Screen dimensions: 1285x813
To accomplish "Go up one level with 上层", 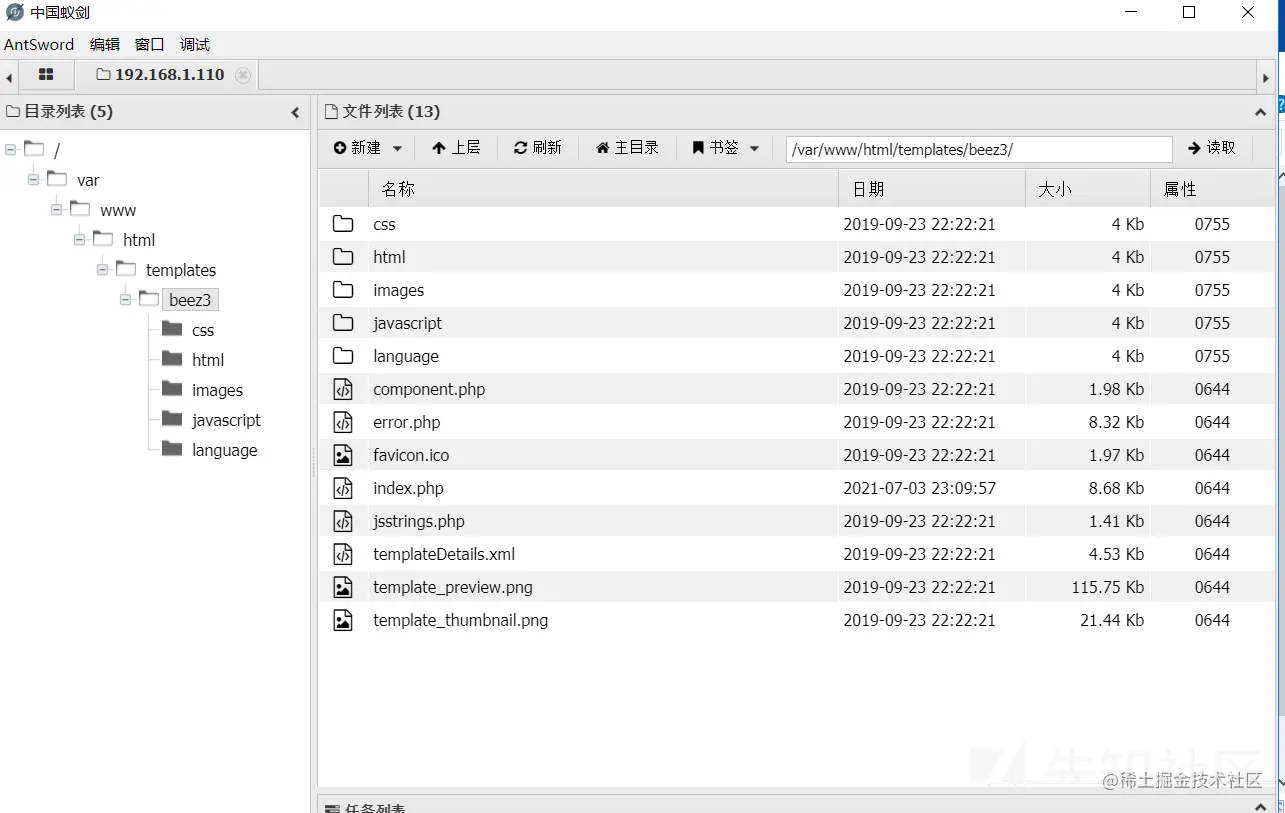I will [x=456, y=148].
